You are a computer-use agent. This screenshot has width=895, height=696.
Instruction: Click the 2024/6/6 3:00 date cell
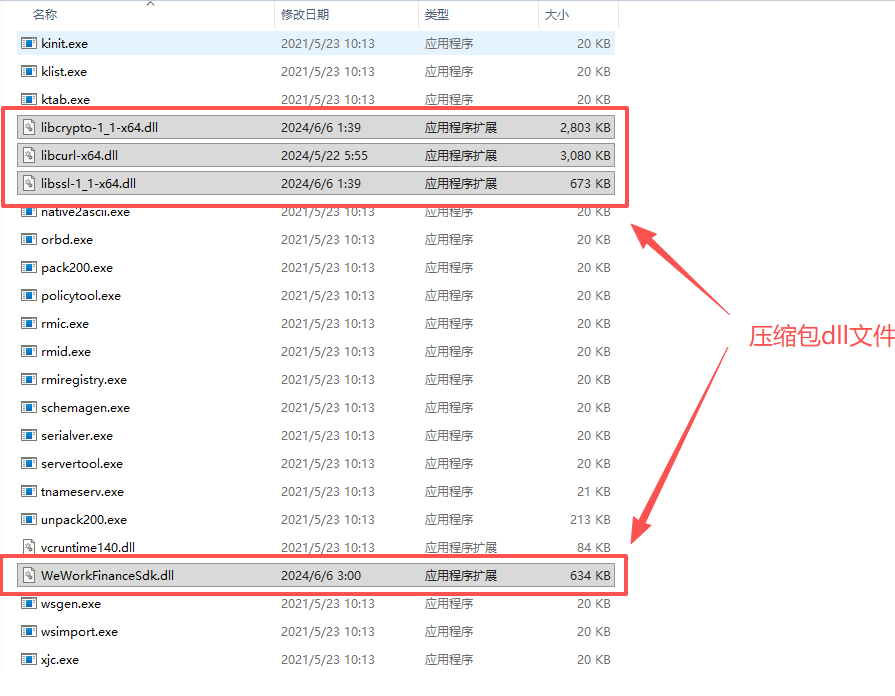[x=321, y=575]
